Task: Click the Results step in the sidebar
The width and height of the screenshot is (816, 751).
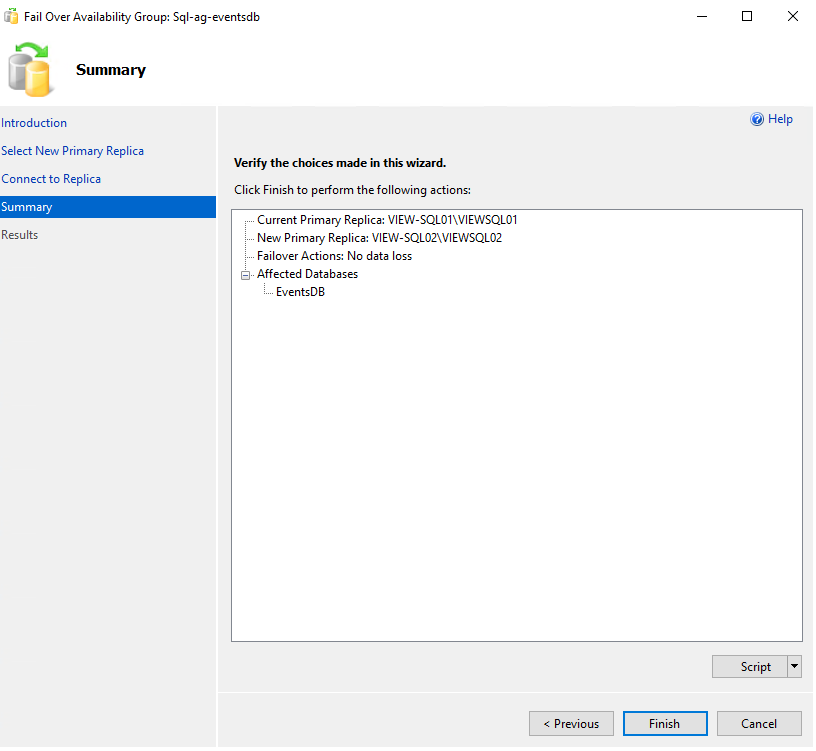Action: 20,235
